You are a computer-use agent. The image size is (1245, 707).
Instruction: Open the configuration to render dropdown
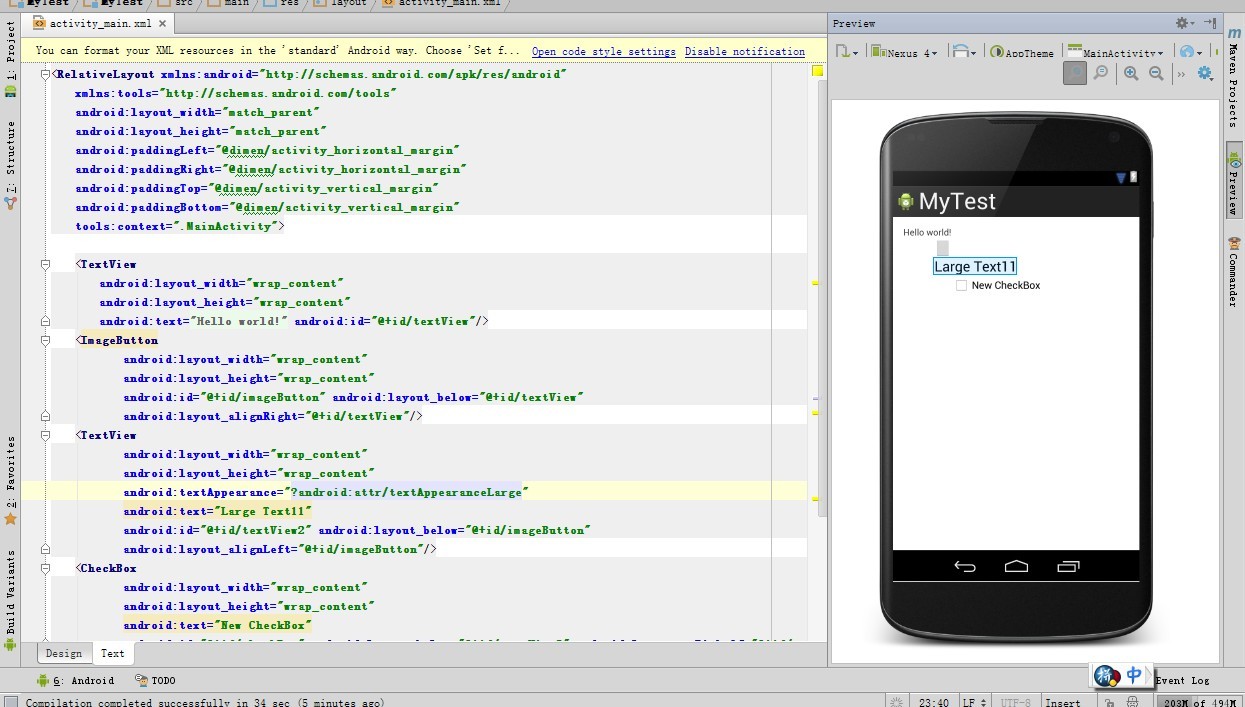coord(845,52)
